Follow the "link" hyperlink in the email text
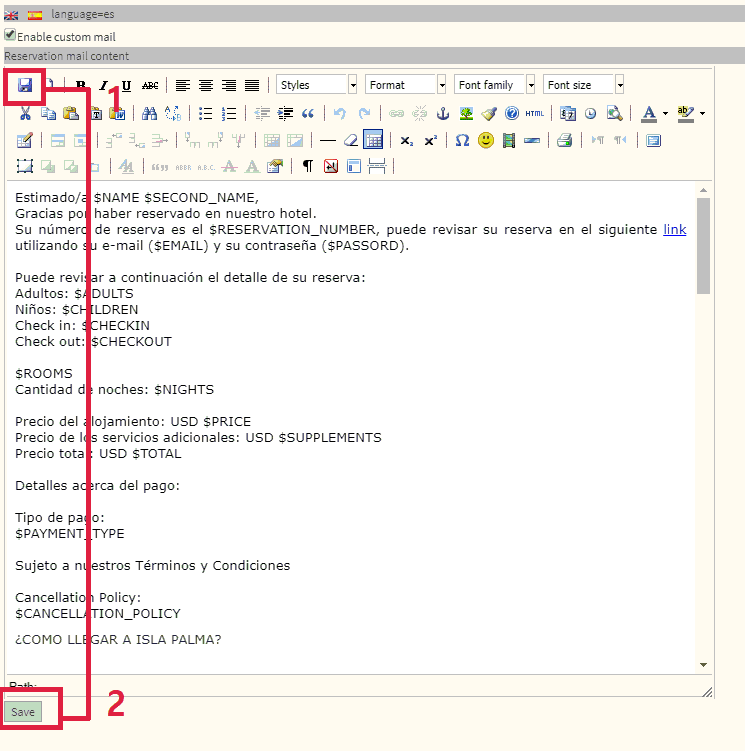Image resolution: width=745 pixels, height=751 pixels. point(675,229)
